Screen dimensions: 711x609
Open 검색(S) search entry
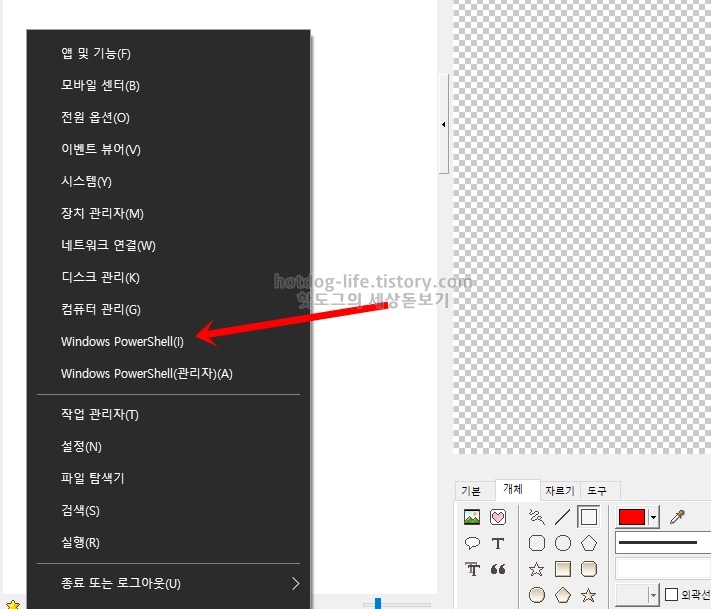(169, 511)
